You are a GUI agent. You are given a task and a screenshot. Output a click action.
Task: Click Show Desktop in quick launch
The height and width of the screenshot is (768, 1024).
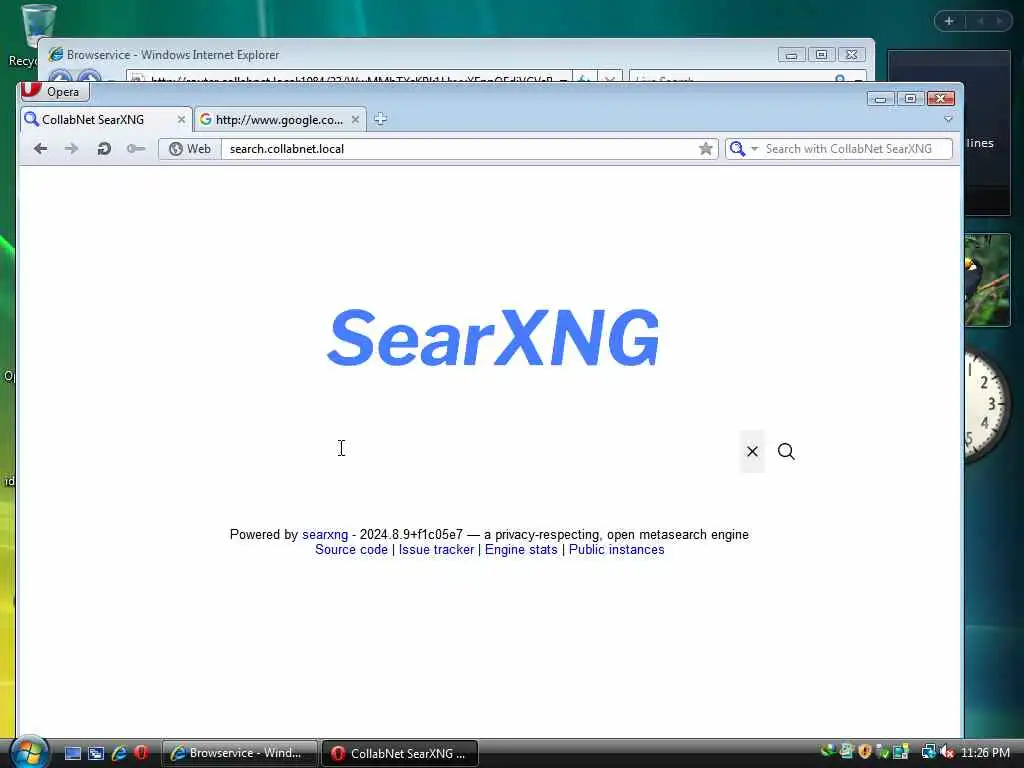(x=72, y=753)
